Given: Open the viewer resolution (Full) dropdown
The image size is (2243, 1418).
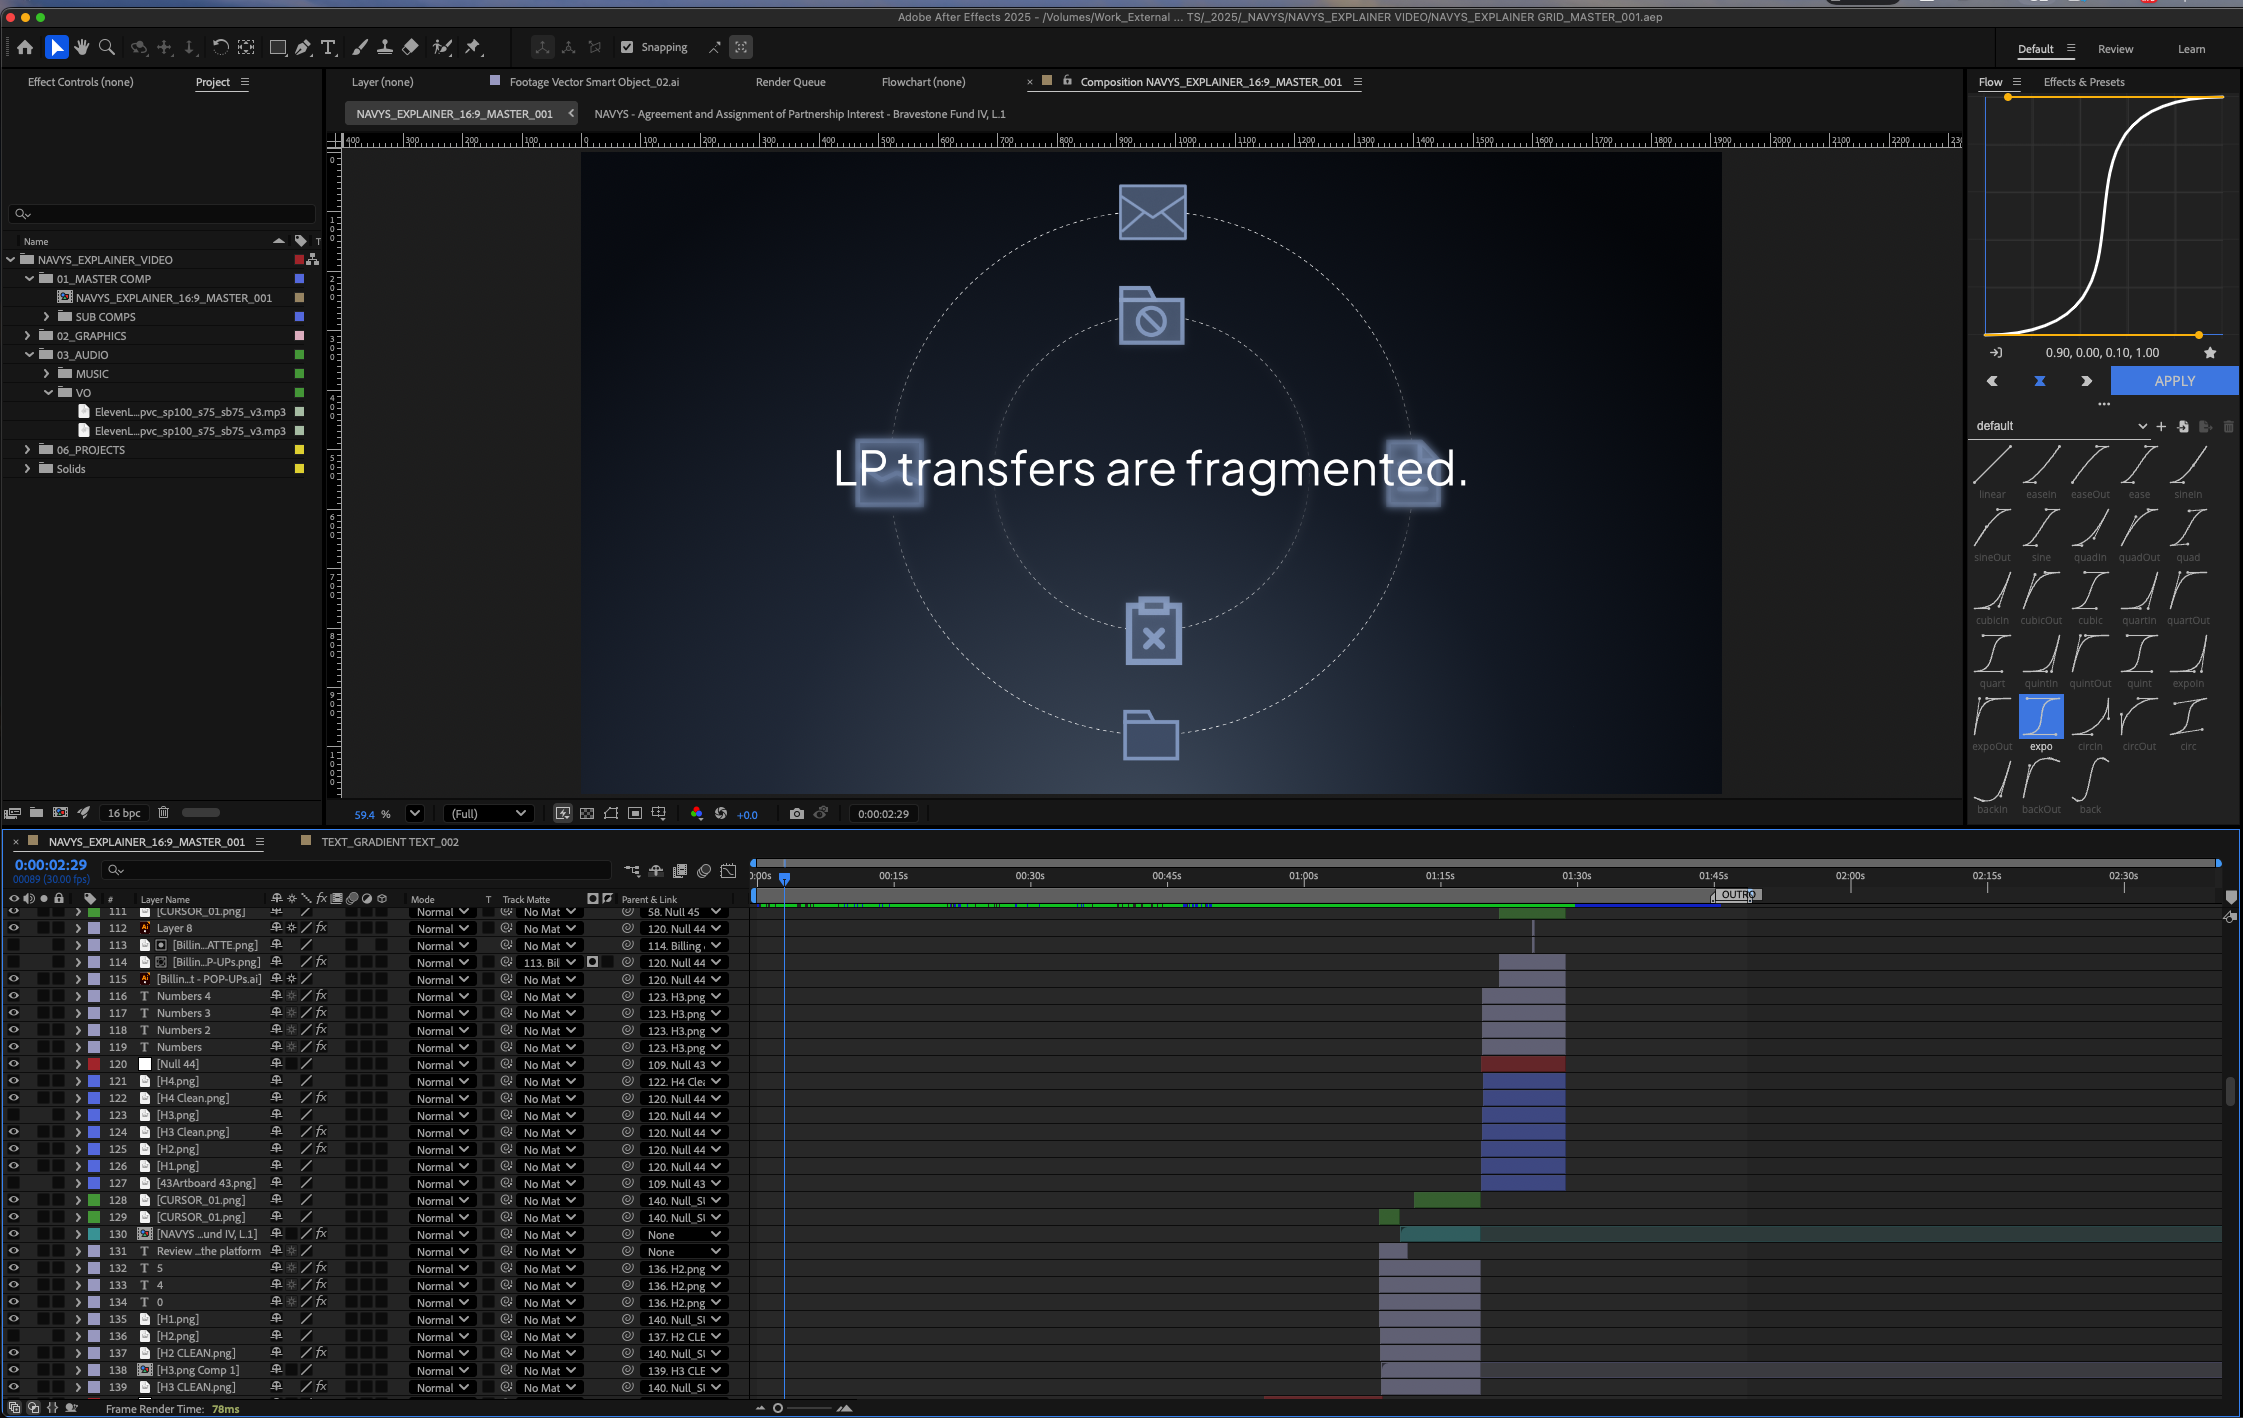Looking at the screenshot, I should [x=488, y=814].
